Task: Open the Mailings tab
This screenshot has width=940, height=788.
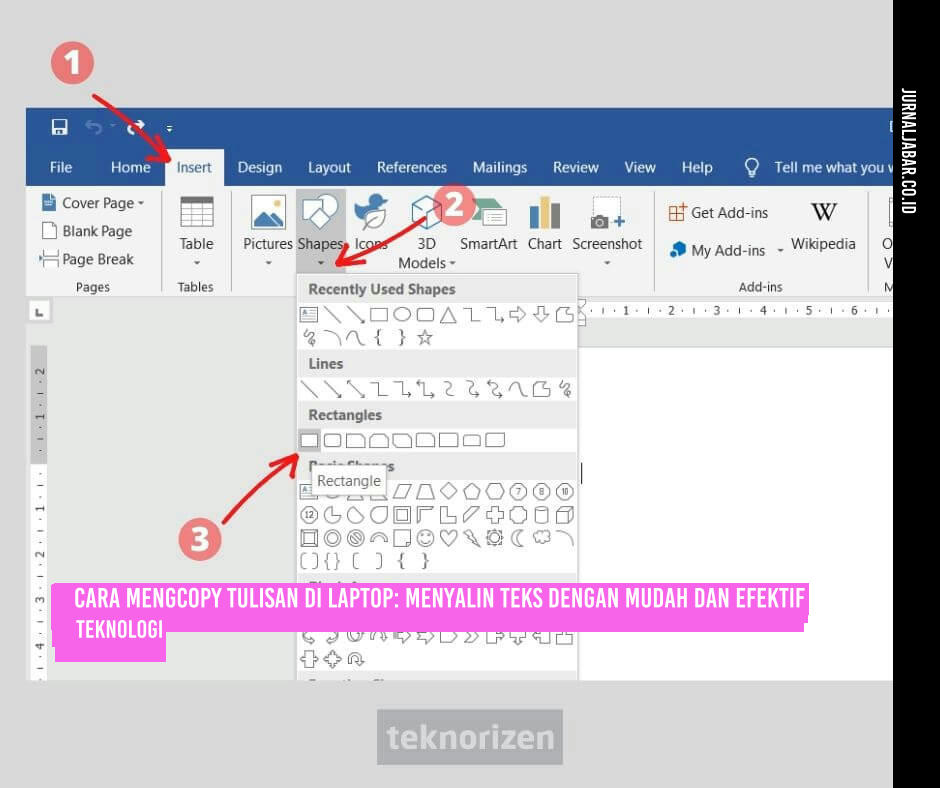Action: pyautogui.click(x=499, y=167)
